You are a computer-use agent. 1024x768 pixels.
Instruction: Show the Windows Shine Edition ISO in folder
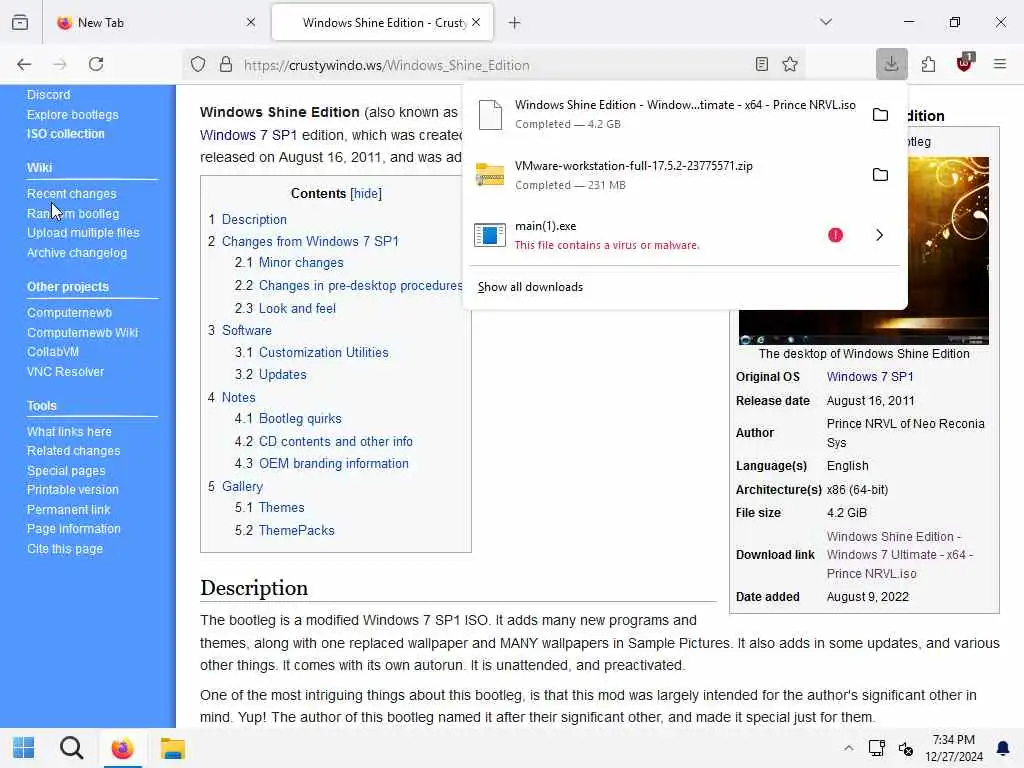tap(880, 115)
